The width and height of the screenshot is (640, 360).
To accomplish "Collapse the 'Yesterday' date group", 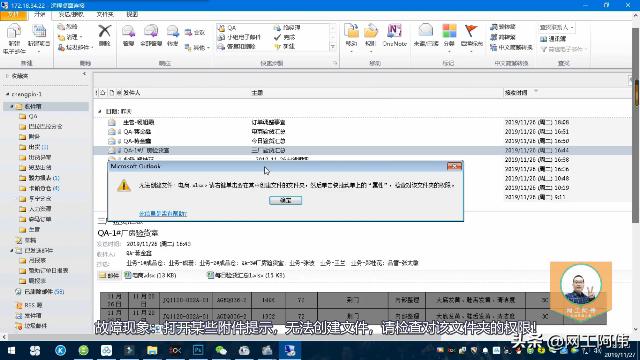I will click(100, 111).
